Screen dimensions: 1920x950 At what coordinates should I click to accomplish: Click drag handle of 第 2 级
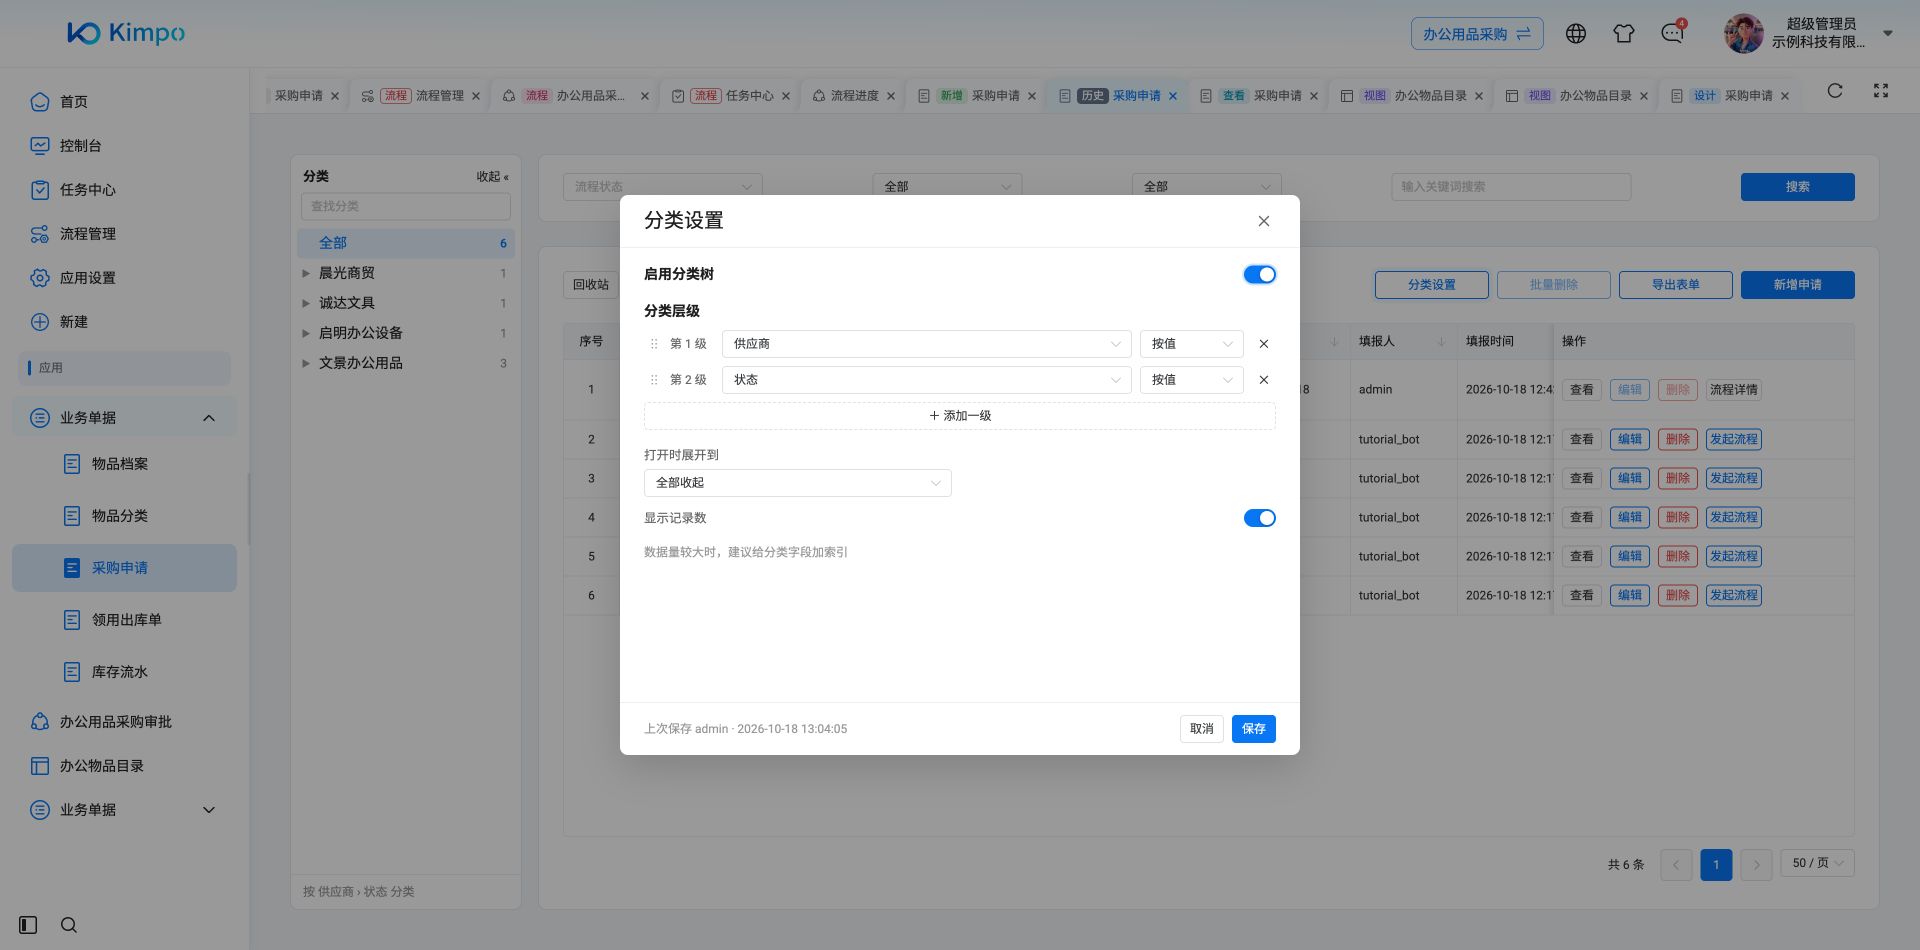point(654,380)
